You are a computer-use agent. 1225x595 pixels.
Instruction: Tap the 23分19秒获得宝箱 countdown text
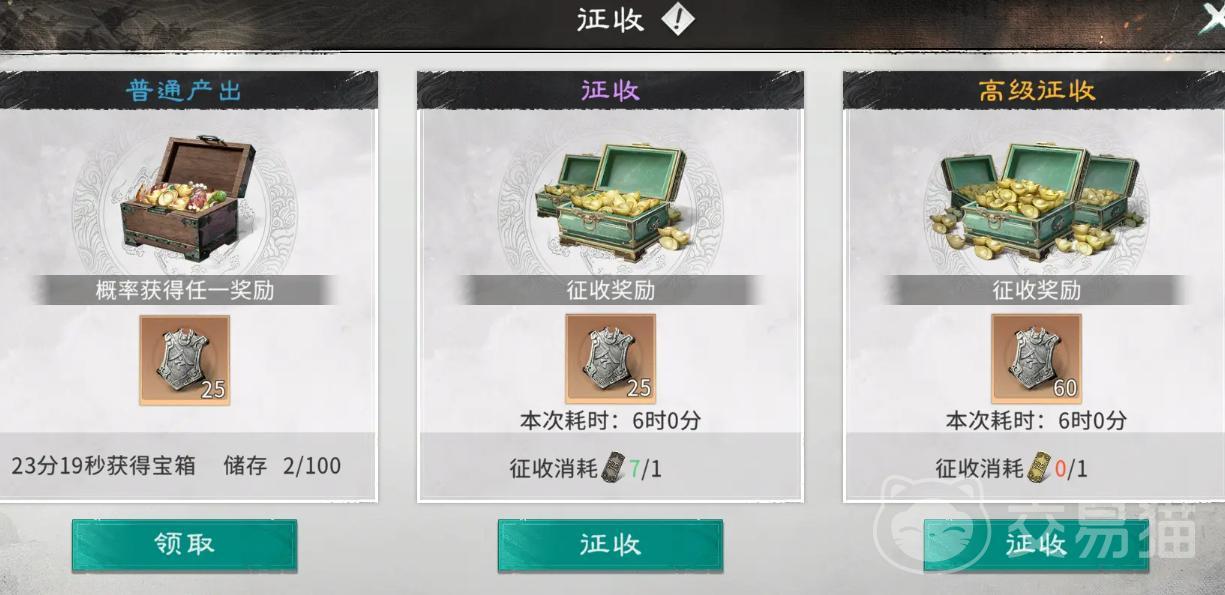click(104, 466)
